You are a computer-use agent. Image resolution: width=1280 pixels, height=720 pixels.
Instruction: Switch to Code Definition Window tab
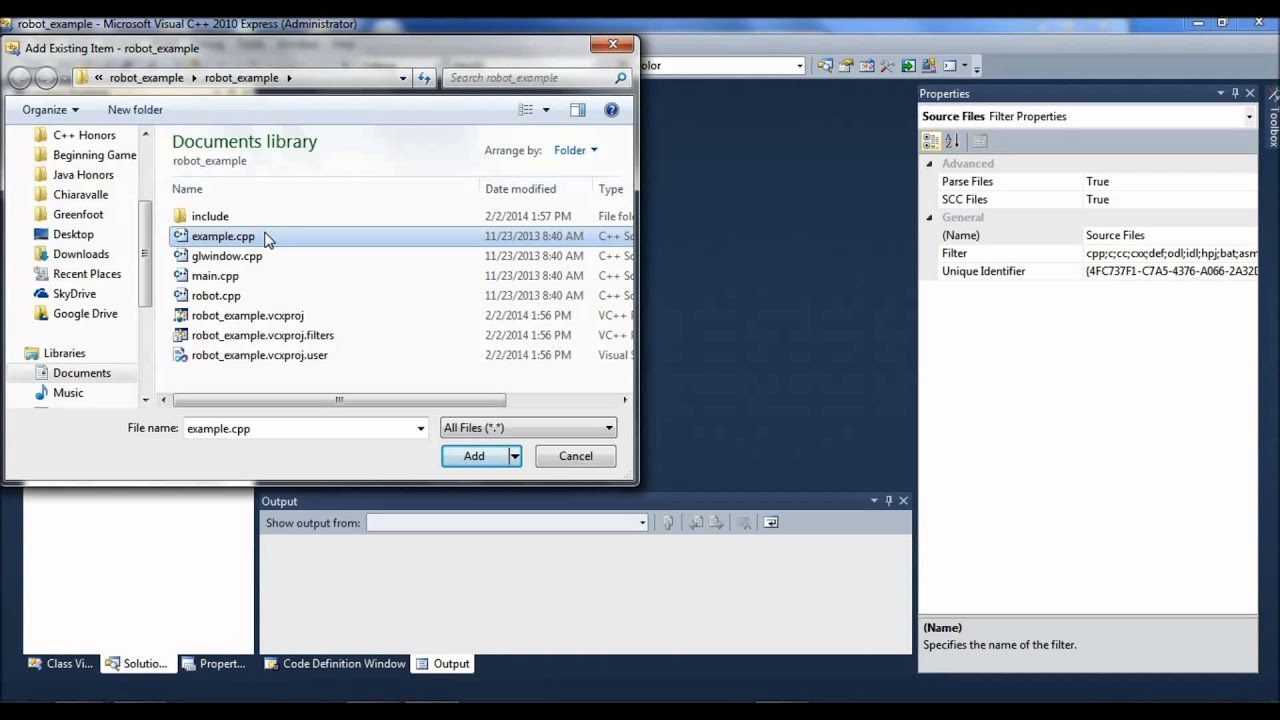coord(335,664)
